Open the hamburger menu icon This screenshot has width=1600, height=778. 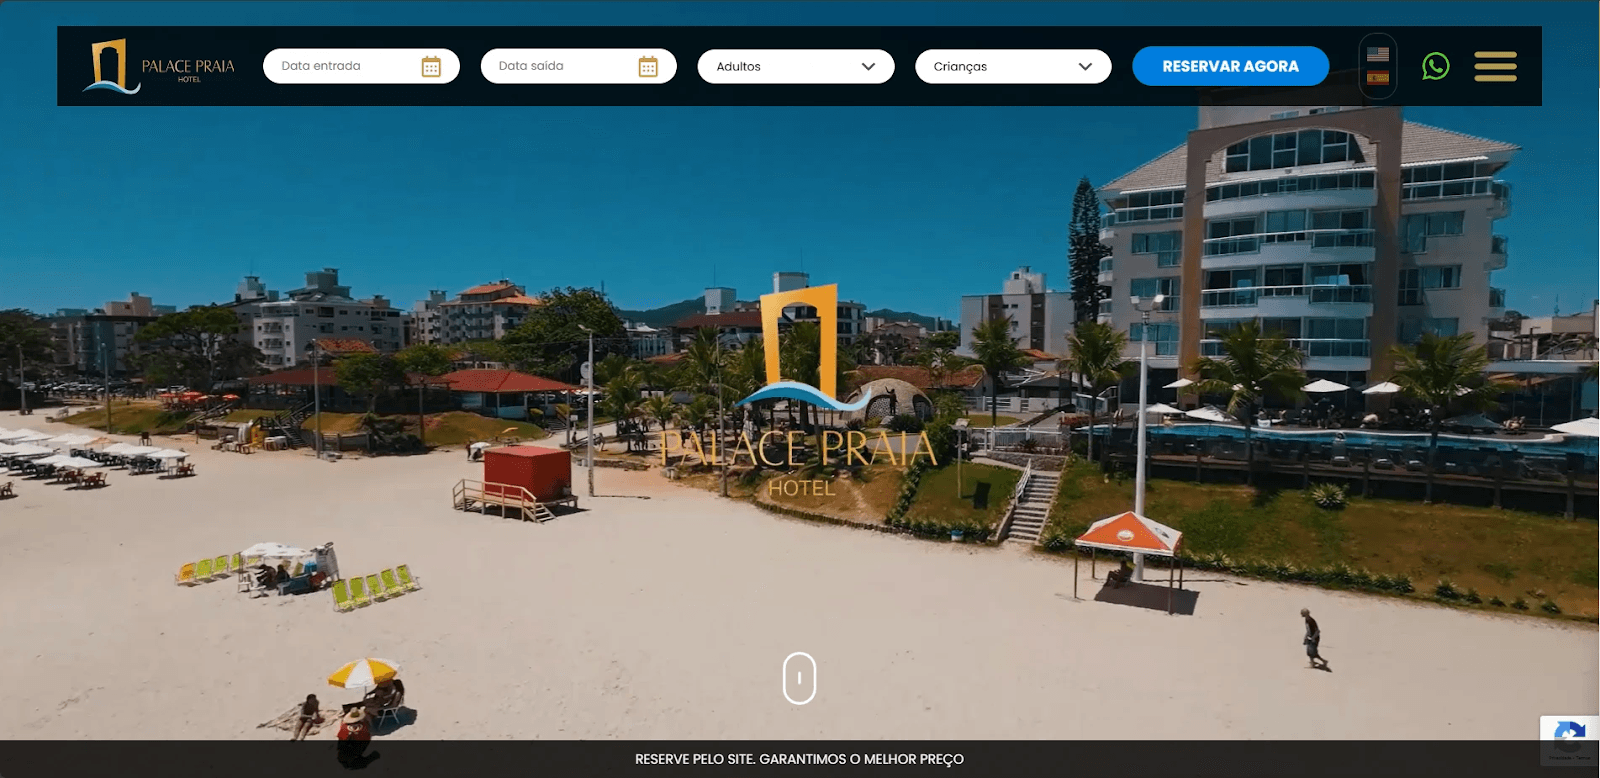click(1495, 66)
